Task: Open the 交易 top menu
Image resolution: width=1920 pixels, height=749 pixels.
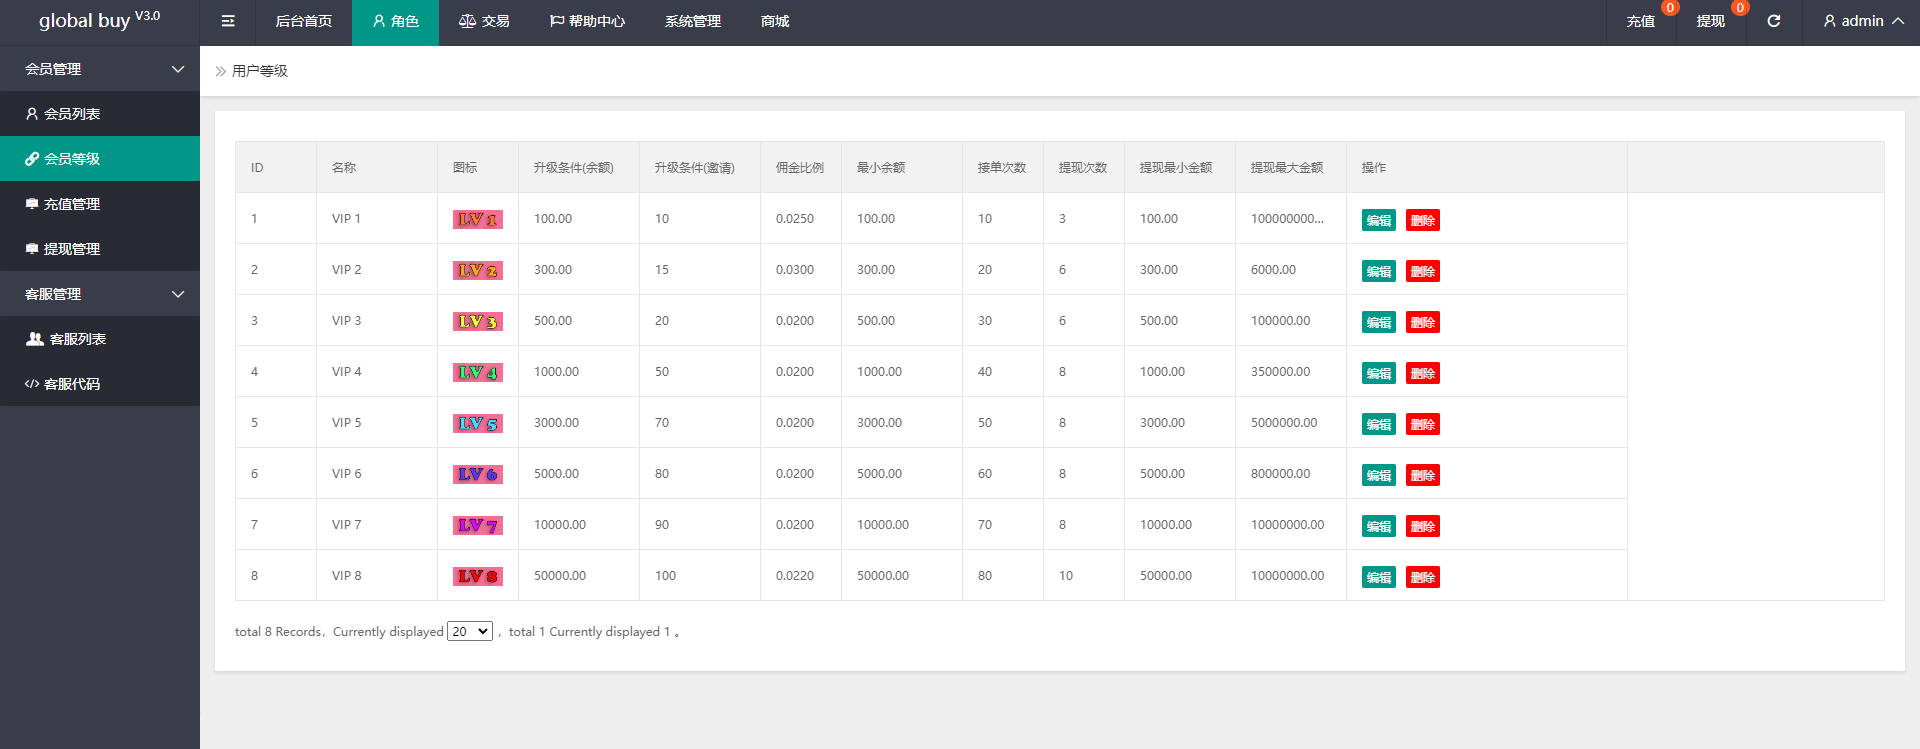Action: (484, 21)
